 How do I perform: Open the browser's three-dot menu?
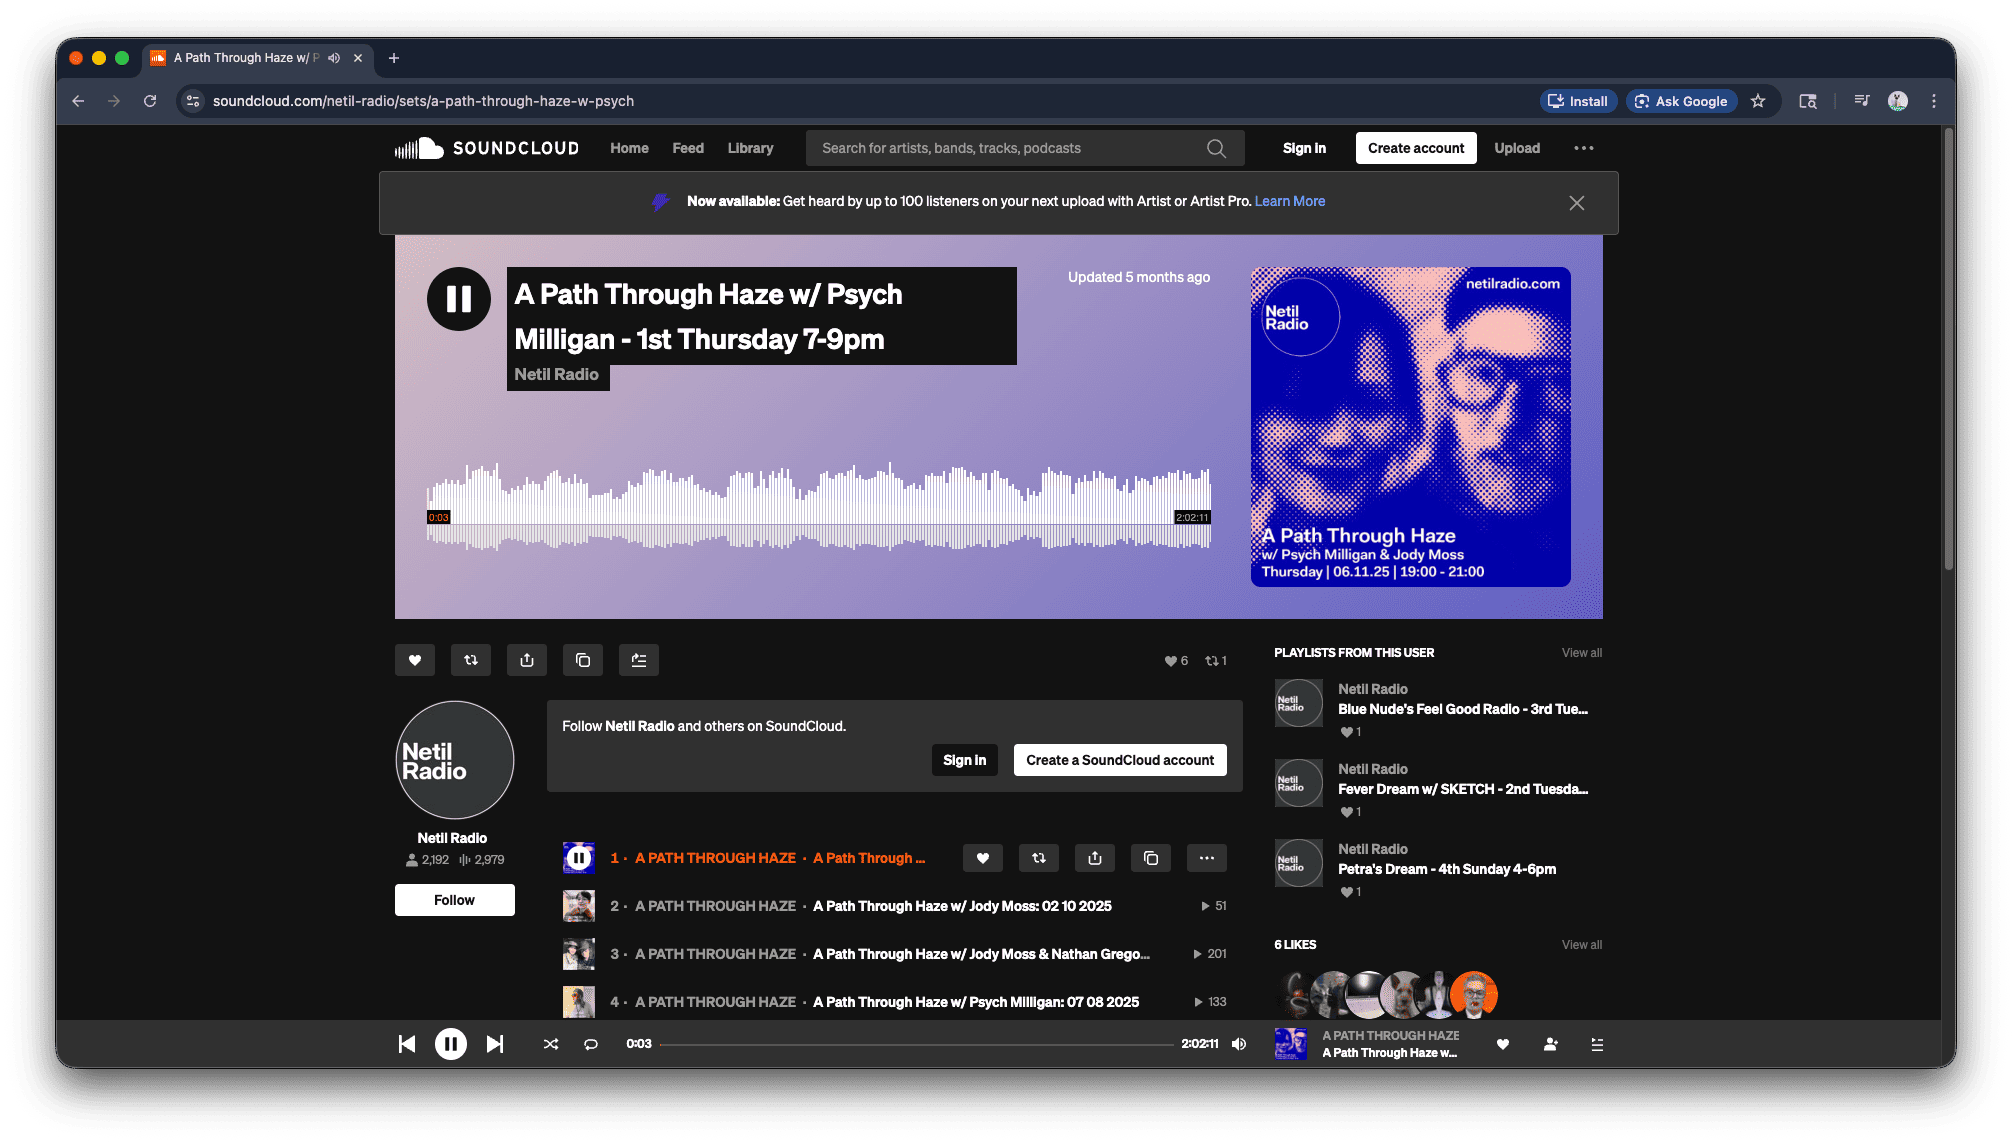1933,101
